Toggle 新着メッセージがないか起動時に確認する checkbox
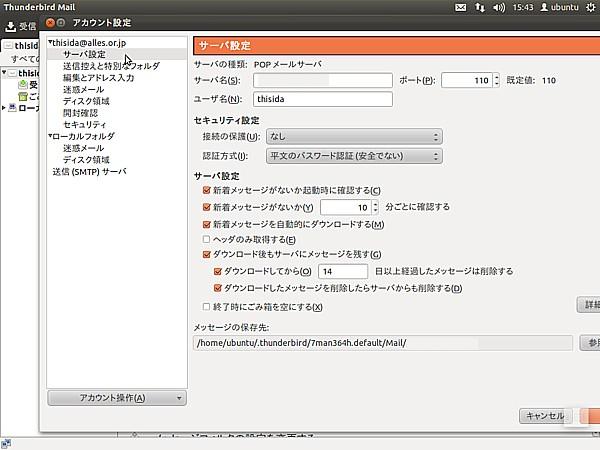The width and height of the screenshot is (600, 450). click(x=207, y=190)
